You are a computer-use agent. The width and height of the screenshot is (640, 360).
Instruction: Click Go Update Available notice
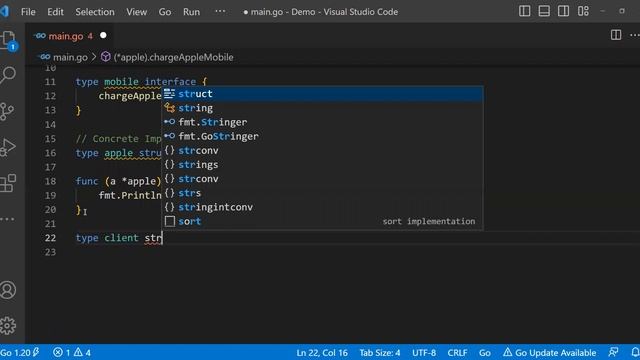coord(549,352)
